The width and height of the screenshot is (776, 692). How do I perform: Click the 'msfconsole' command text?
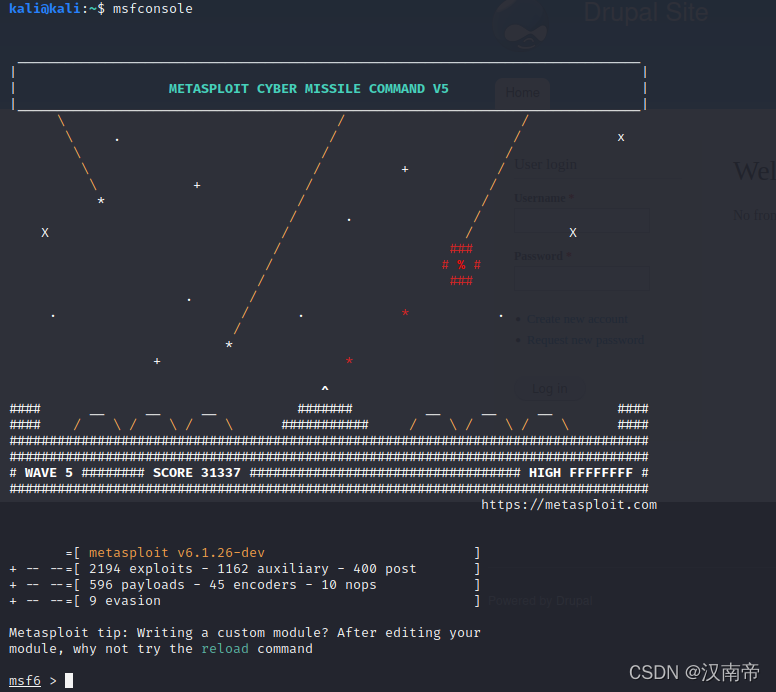coord(152,9)
